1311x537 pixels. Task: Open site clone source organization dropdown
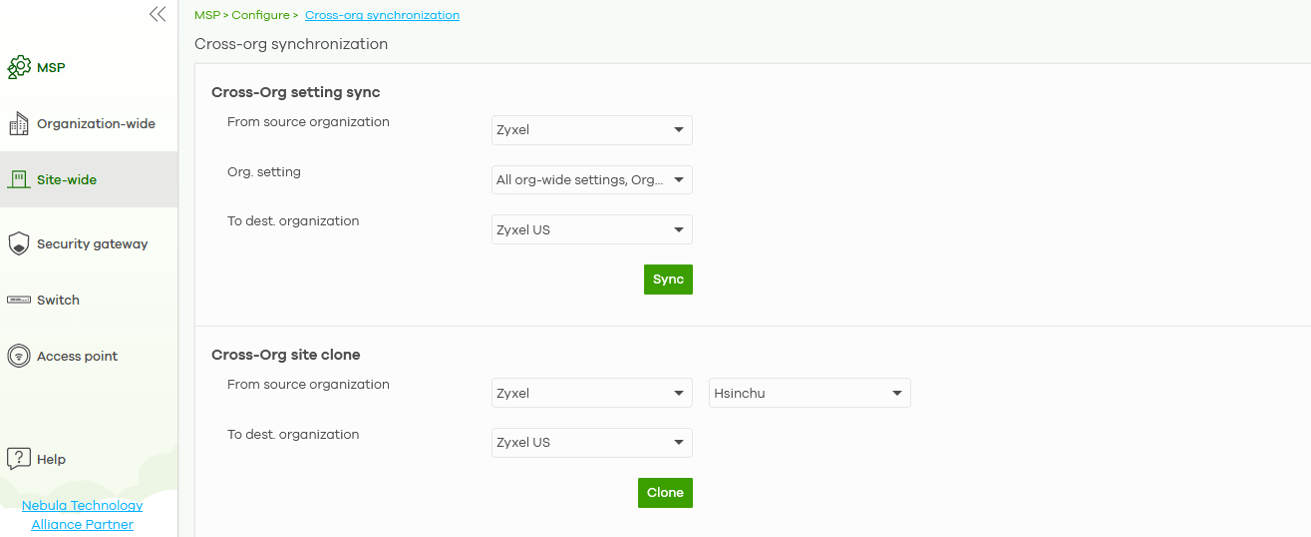point(592,393)
